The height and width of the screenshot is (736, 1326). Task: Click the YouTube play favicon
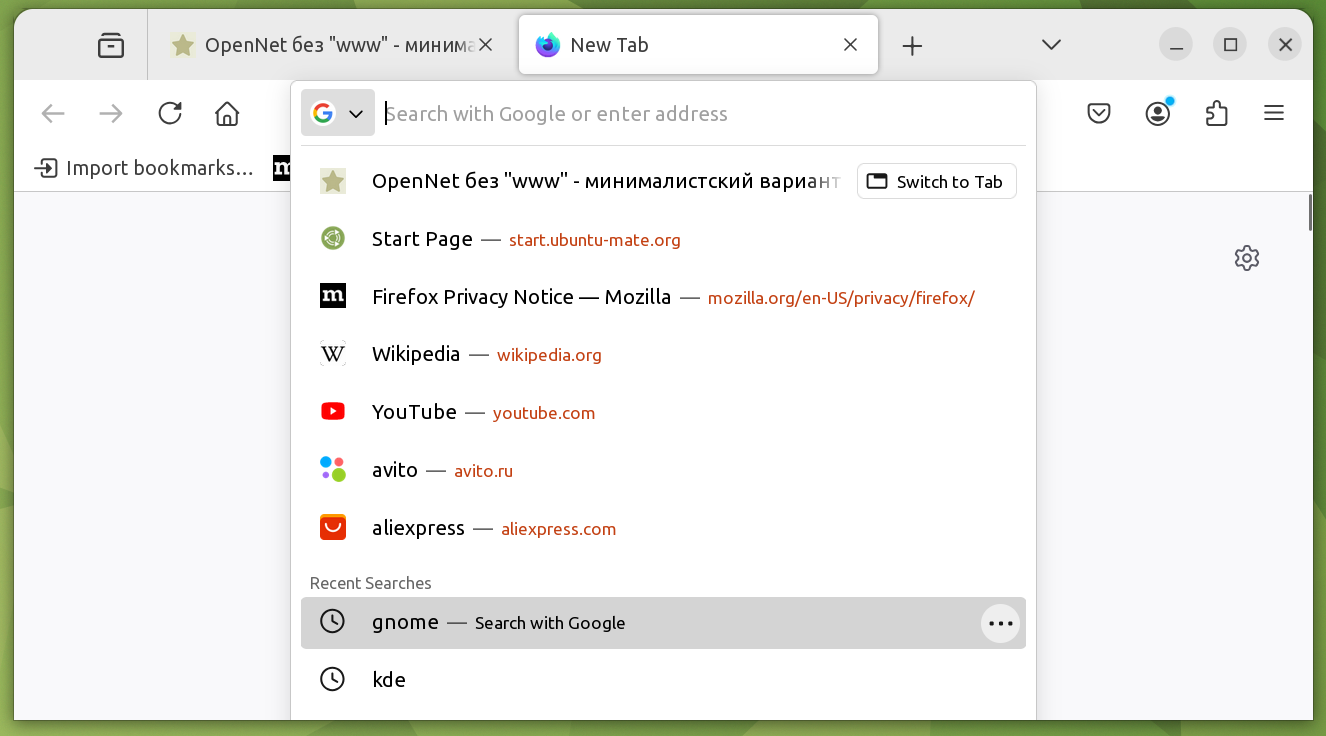pos(333,411)
